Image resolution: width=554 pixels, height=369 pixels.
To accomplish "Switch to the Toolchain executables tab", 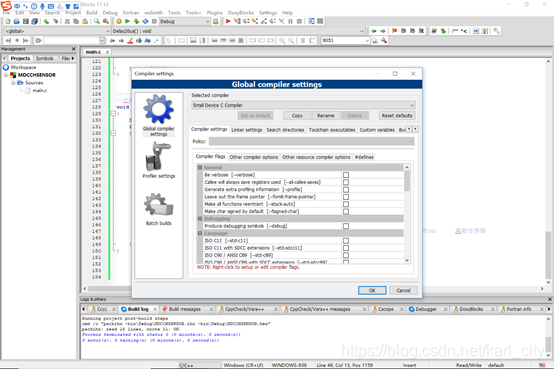I will click(x=332, y=130).
